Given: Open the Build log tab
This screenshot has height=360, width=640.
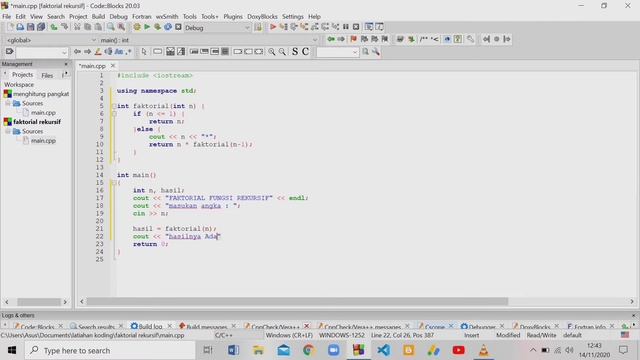Looking at the screenshot, I should point(150,327).
